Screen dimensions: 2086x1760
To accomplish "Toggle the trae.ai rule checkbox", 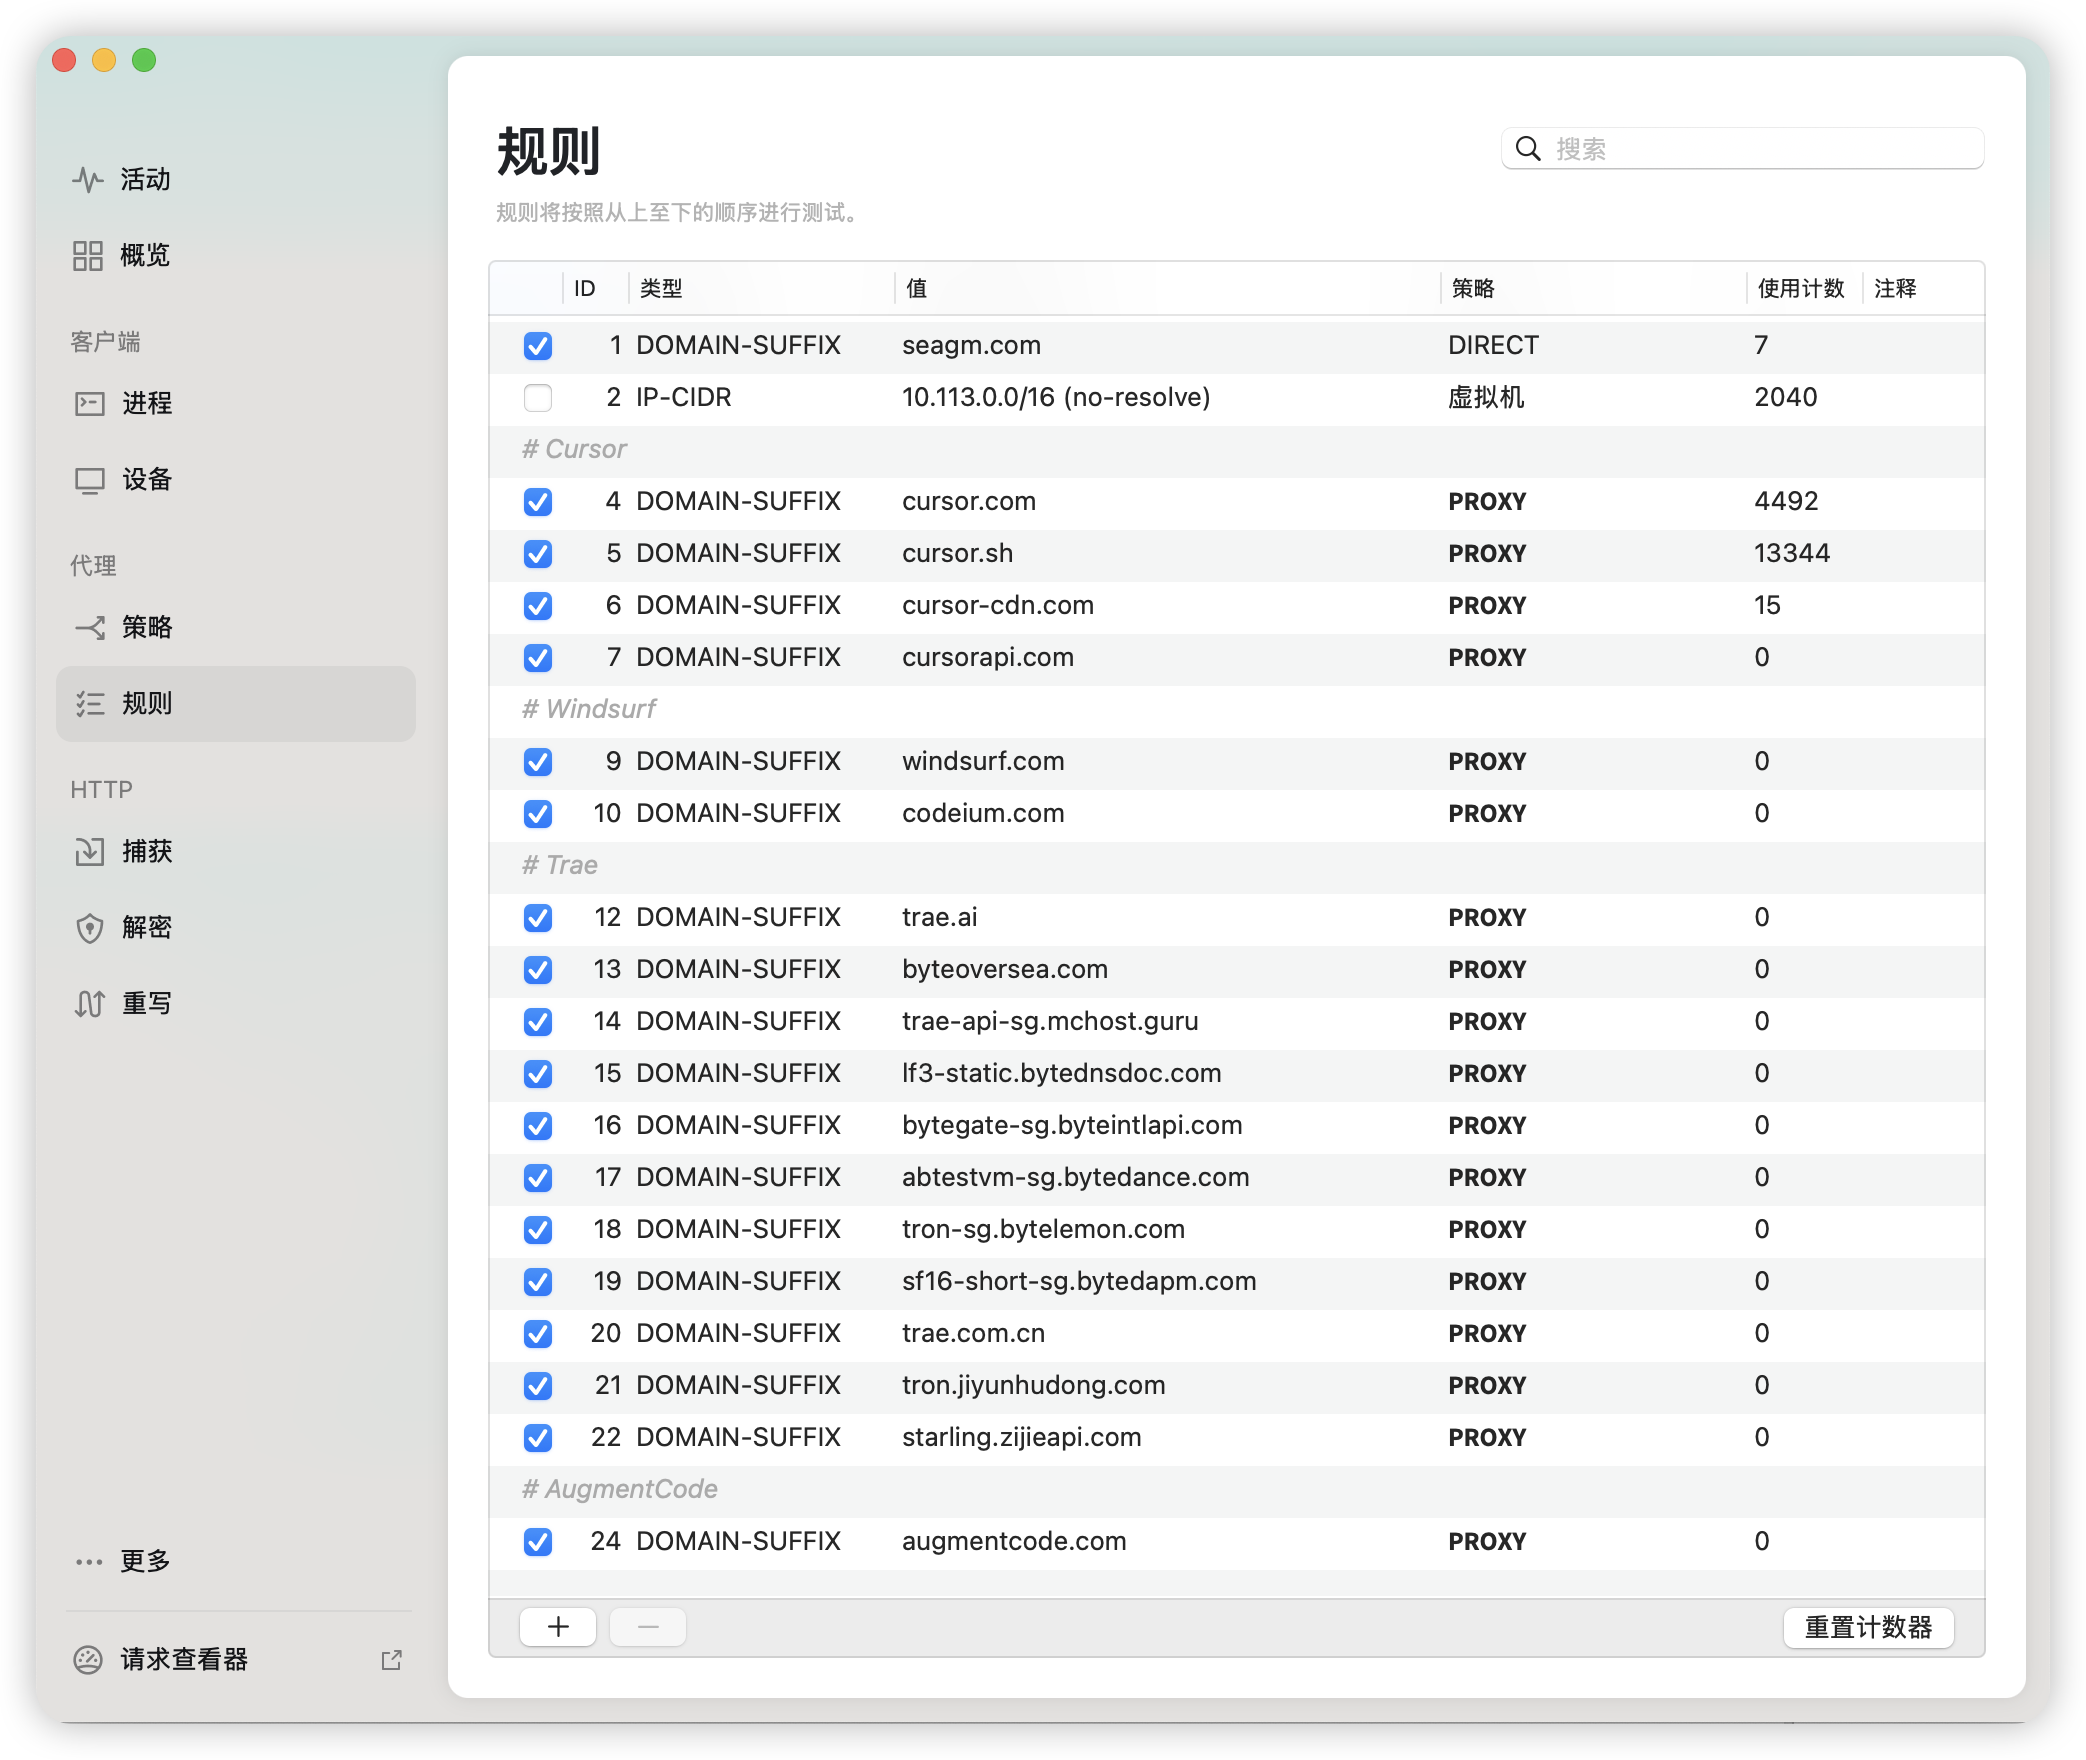I will tap(538, 918).
